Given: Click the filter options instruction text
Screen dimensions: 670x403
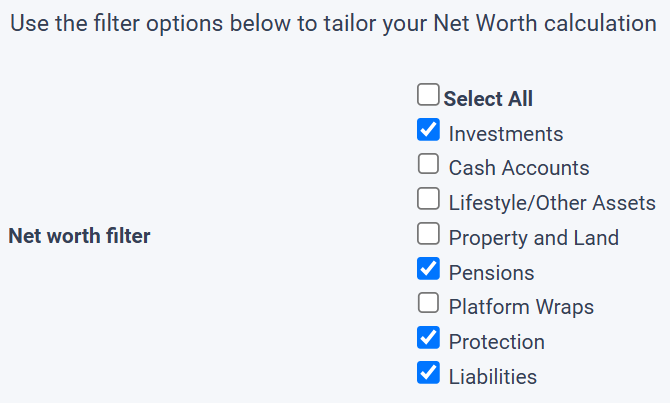Looking at the screenshot, I should click(333, 23).
